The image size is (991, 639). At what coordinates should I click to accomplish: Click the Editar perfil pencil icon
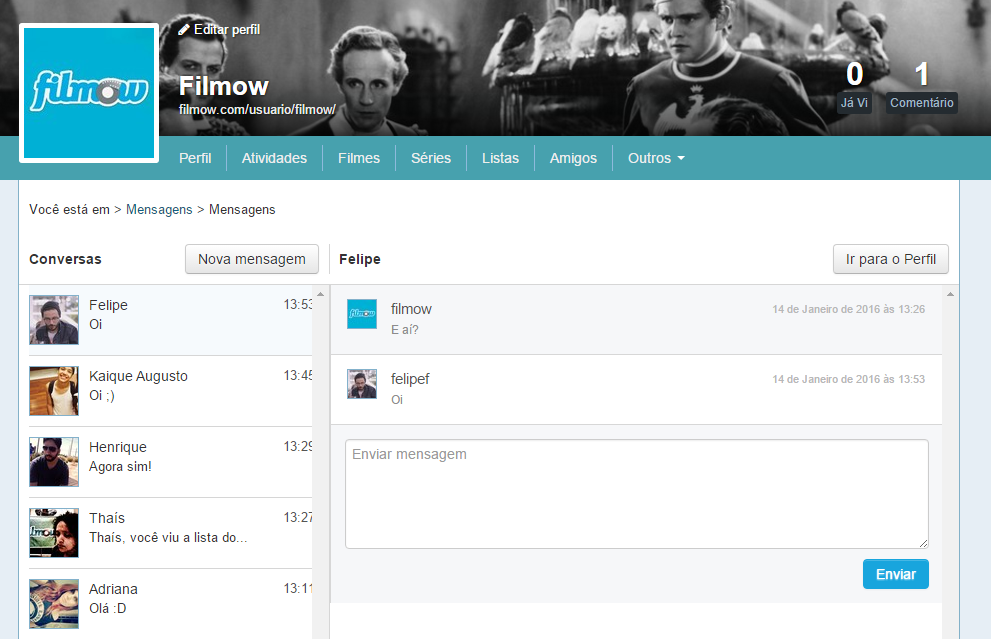[x=184, y=30]
